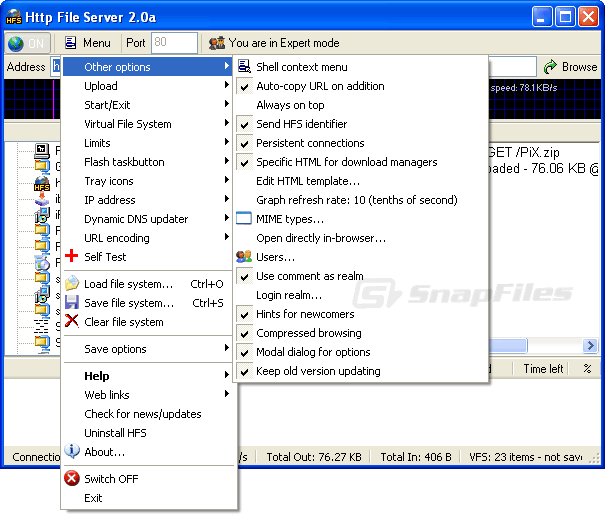Choose Open directly in-browser
Screen dimensions: 605x515
pos(361,238)
